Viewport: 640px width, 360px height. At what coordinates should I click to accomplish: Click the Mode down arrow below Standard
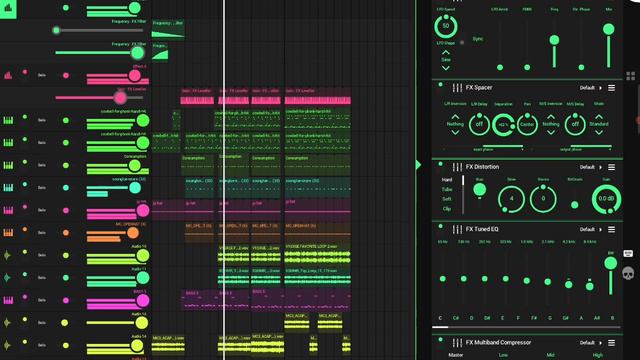point(599,132)
